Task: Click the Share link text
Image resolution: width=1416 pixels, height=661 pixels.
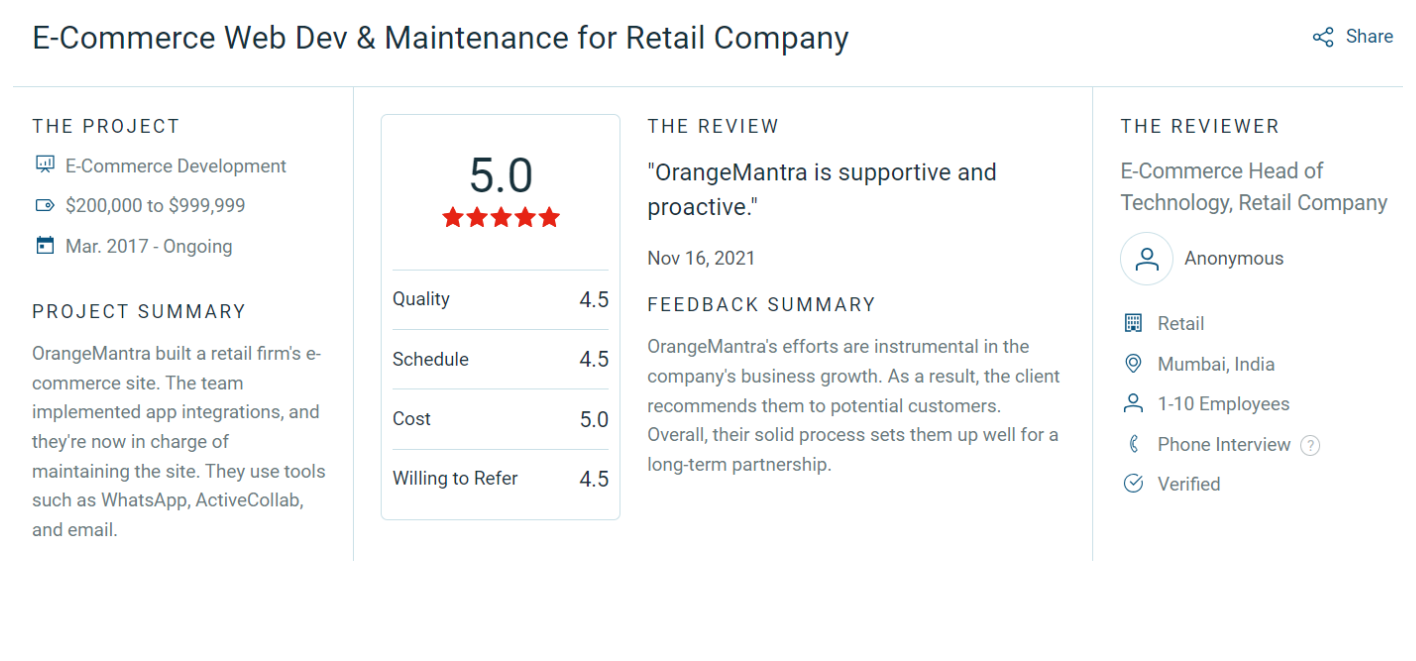Action: (x=1369, y=37)
